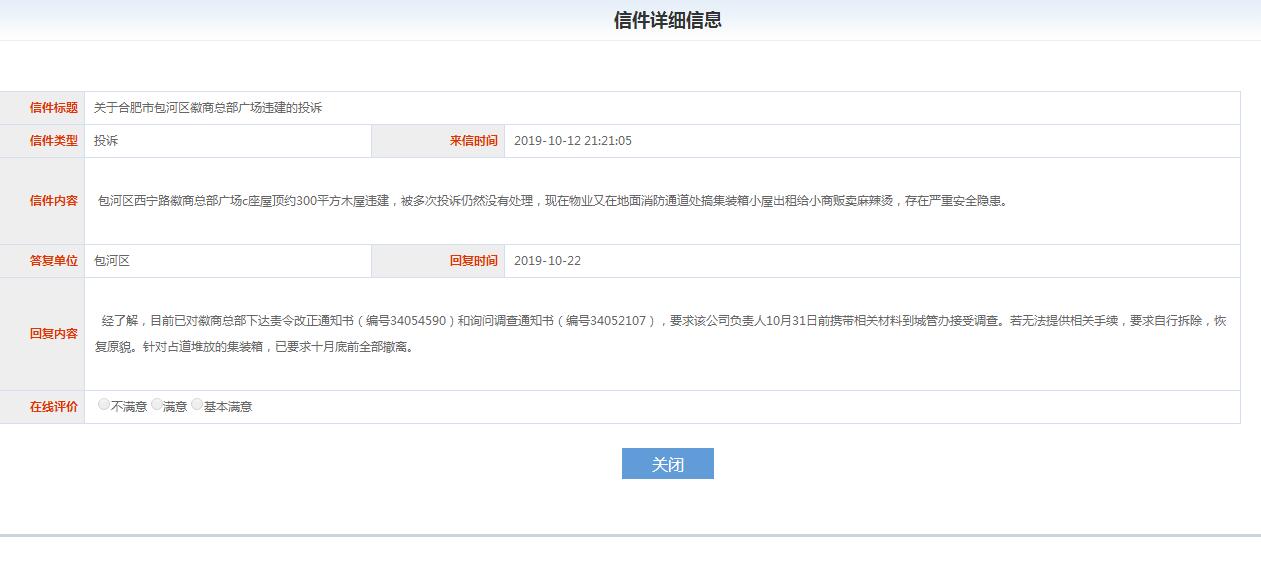The height and width of the screenshot is (572, 1261).
Task: Select the 不满意 radio button
Action: (x=104, y=405)
